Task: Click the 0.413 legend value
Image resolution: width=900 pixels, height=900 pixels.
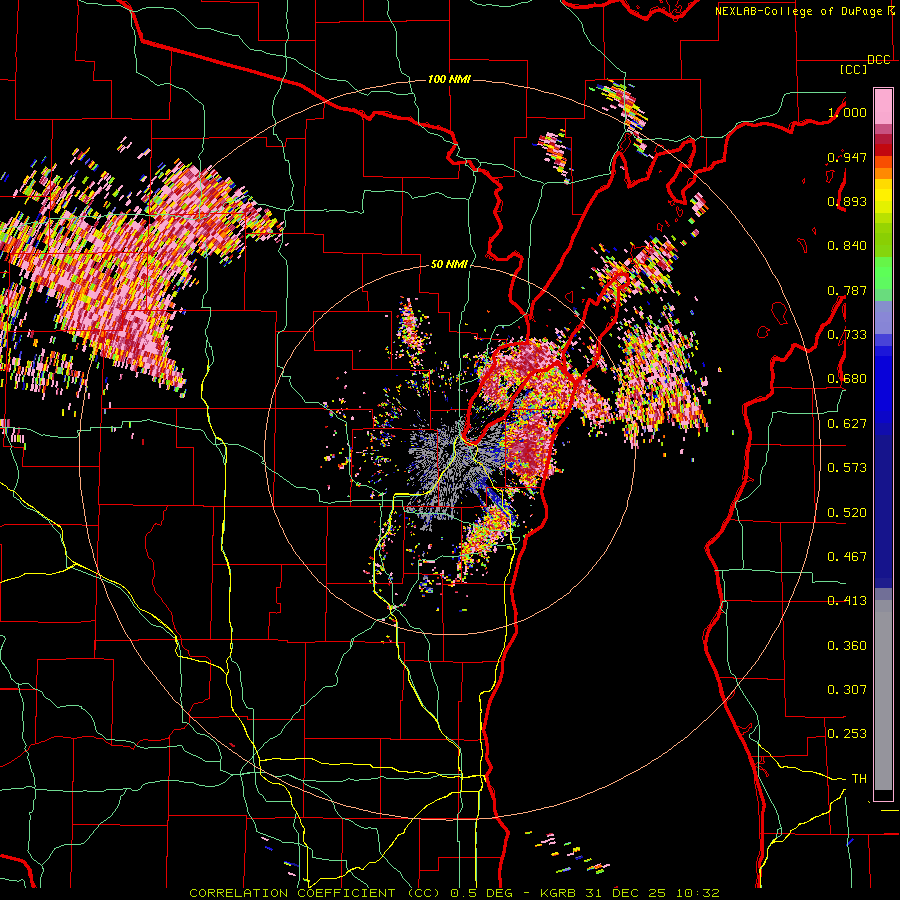Action: pos(847,601)
